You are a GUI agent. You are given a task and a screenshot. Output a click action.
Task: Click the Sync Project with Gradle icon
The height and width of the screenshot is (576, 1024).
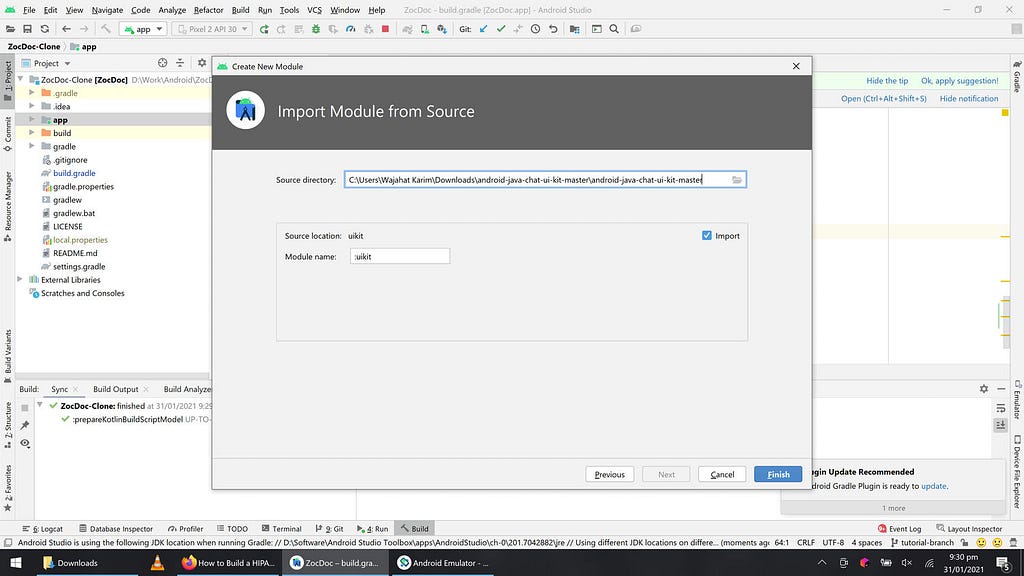[408, 29]
